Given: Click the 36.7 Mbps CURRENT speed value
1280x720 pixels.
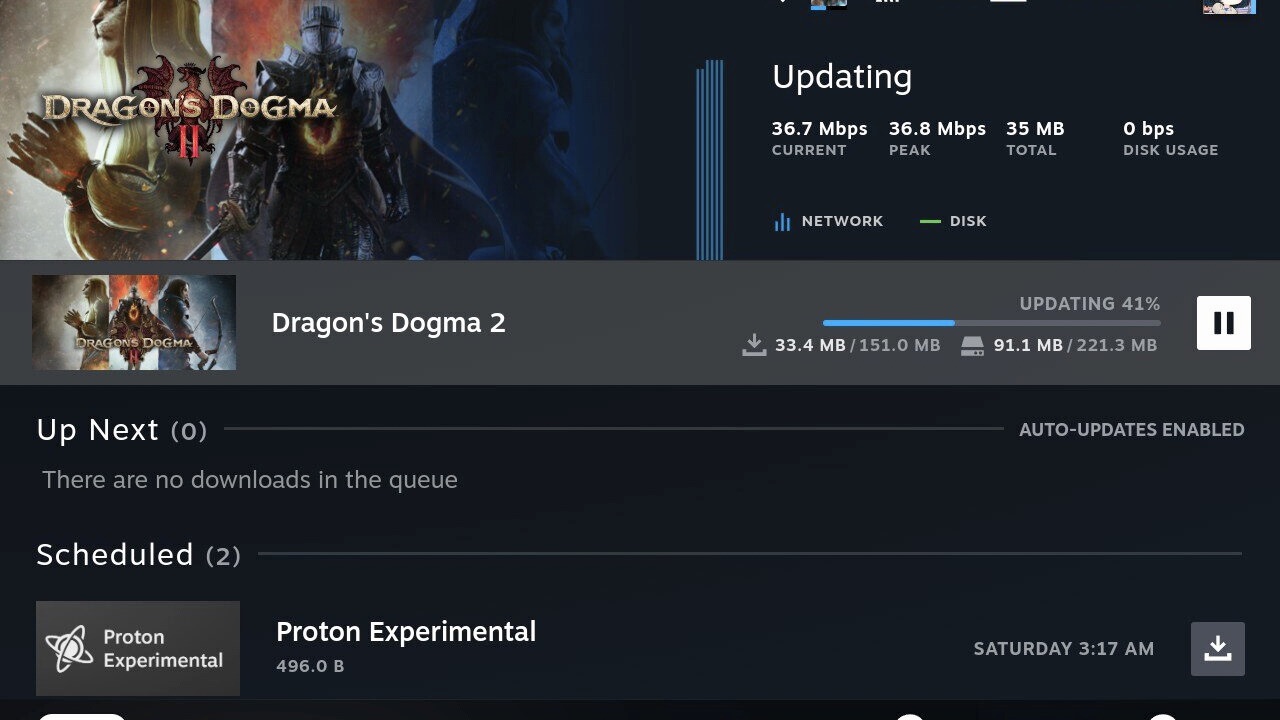Looking at the screenshot, I should (820, 129).
